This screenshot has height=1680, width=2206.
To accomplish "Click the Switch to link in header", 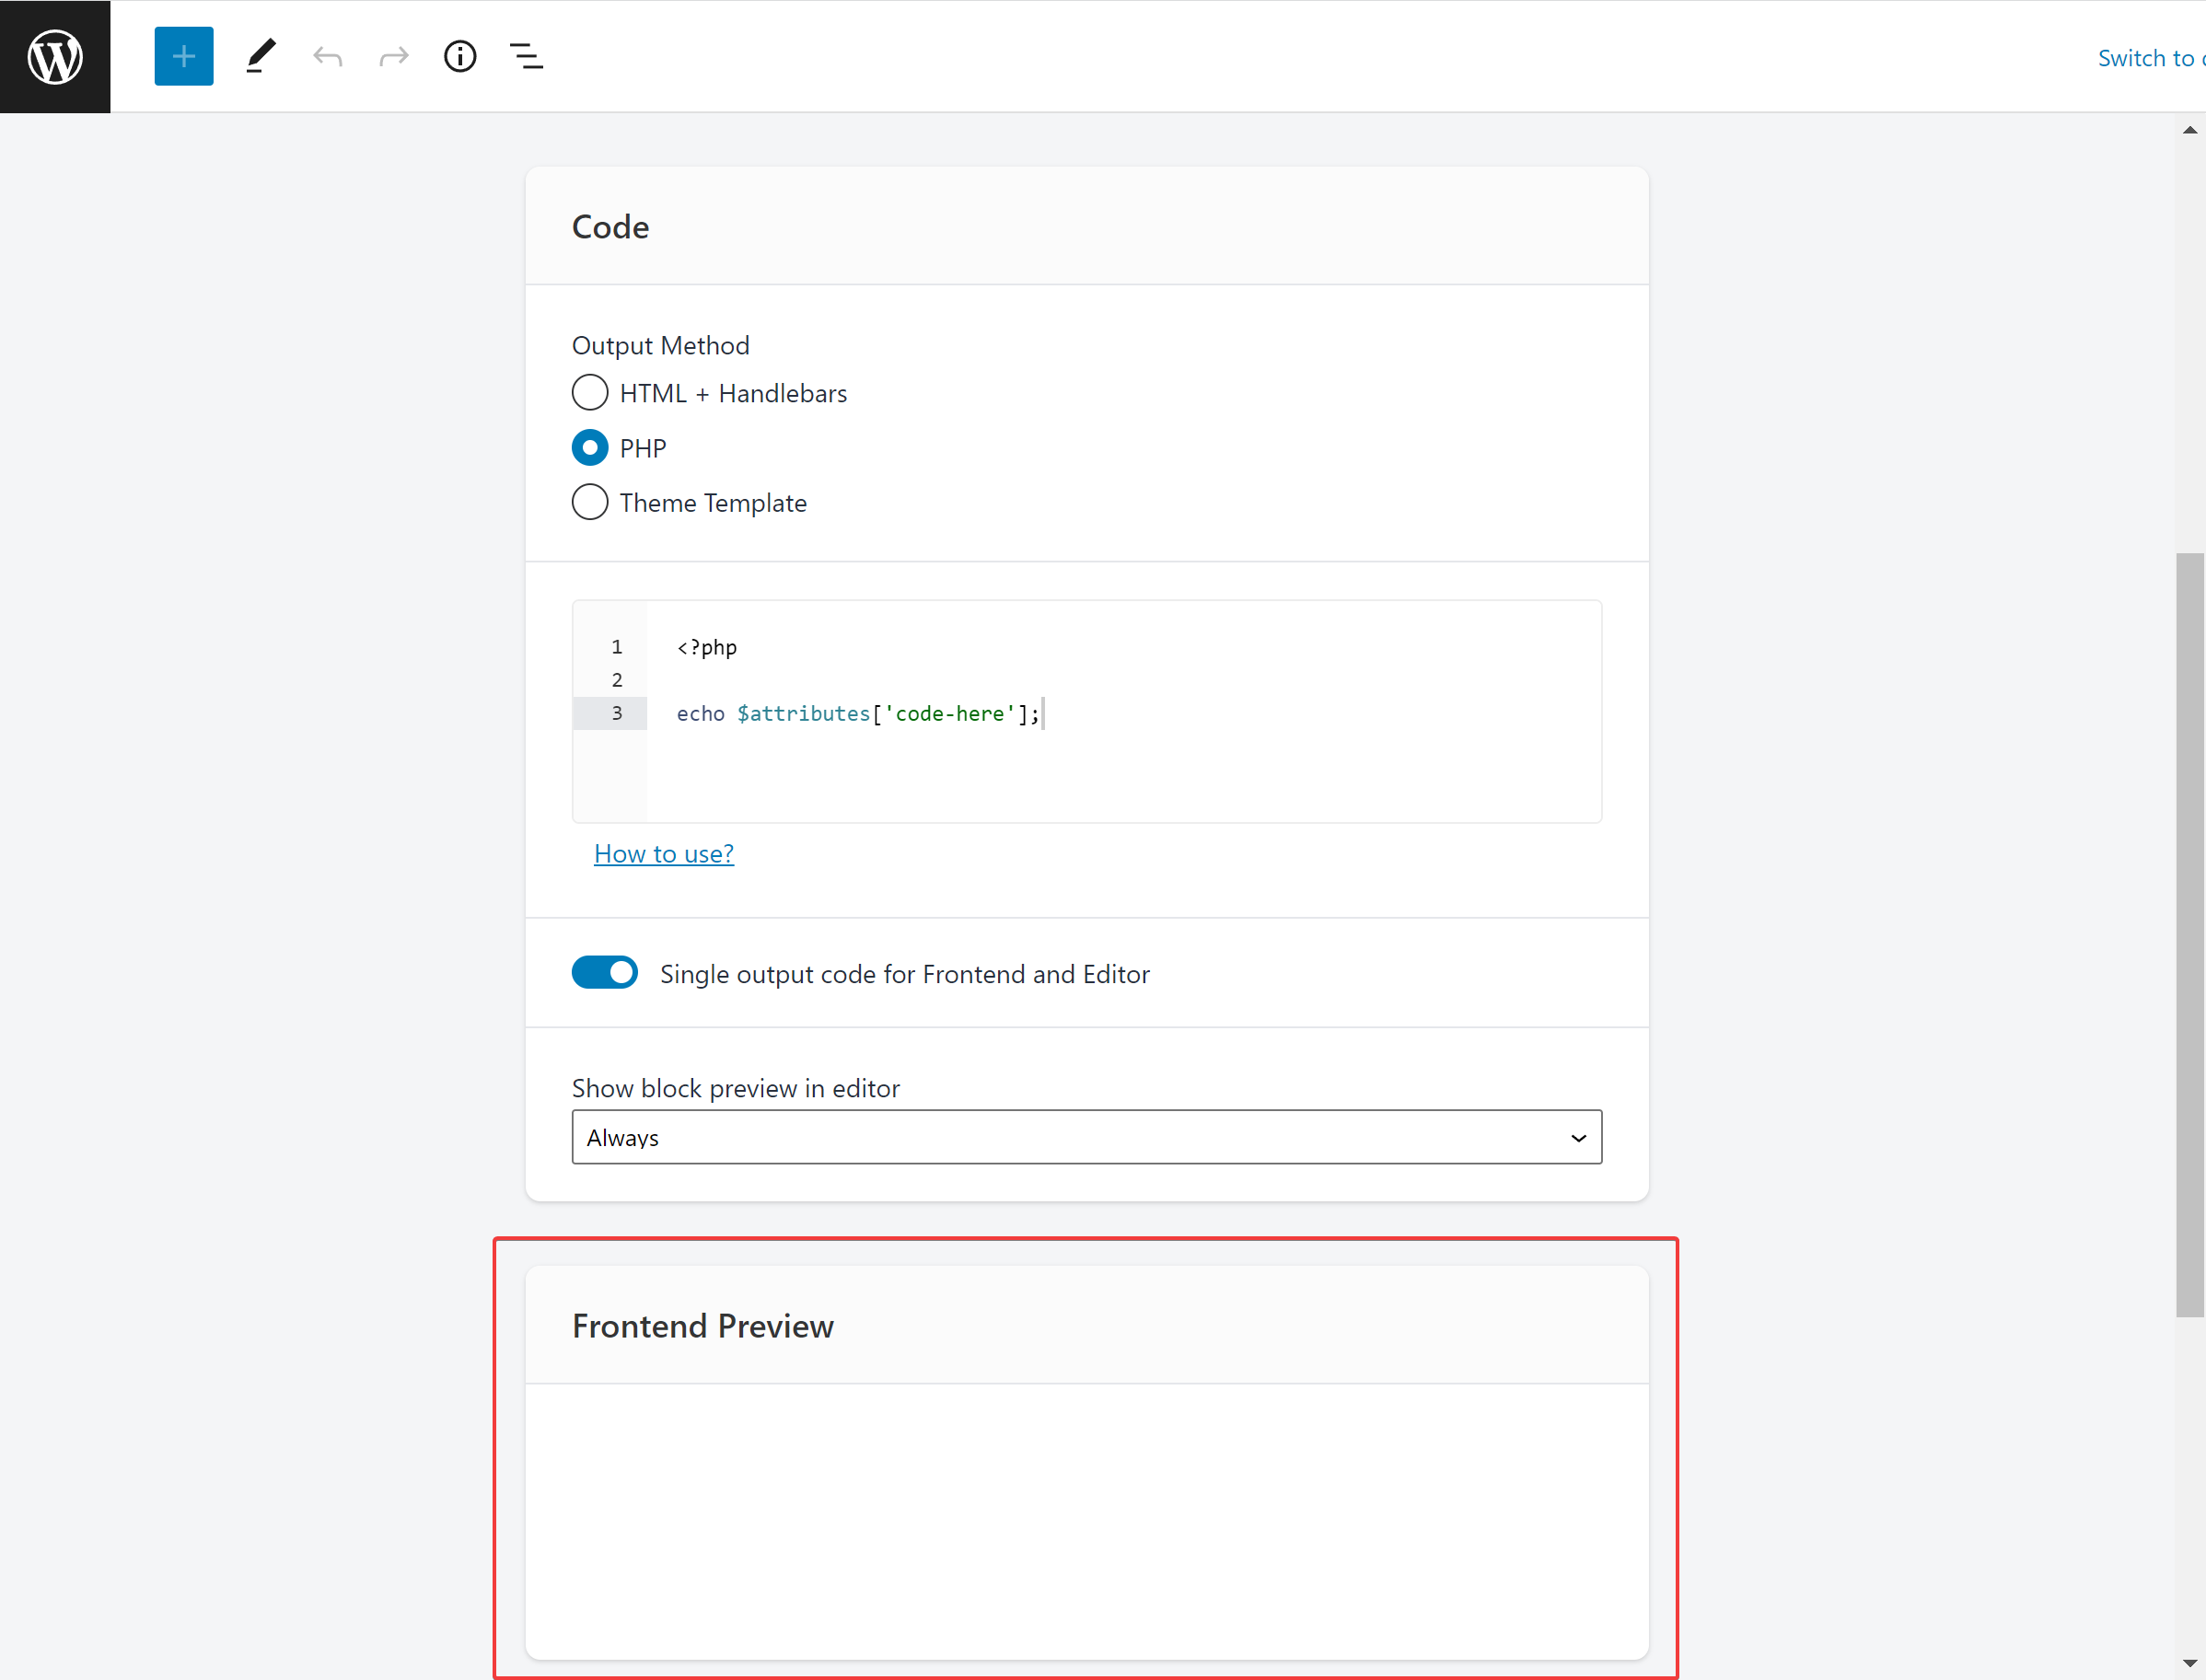I will 2150,58.
